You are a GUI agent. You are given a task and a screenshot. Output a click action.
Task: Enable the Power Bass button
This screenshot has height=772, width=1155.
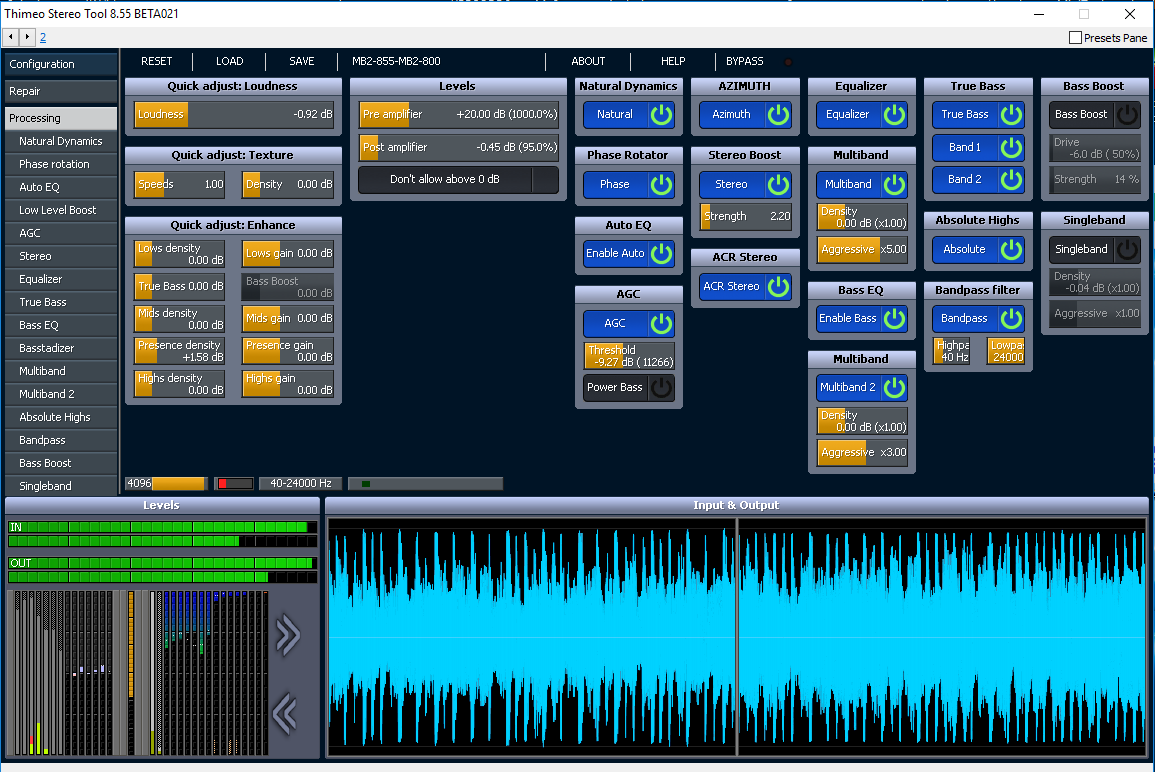[661, 387]
